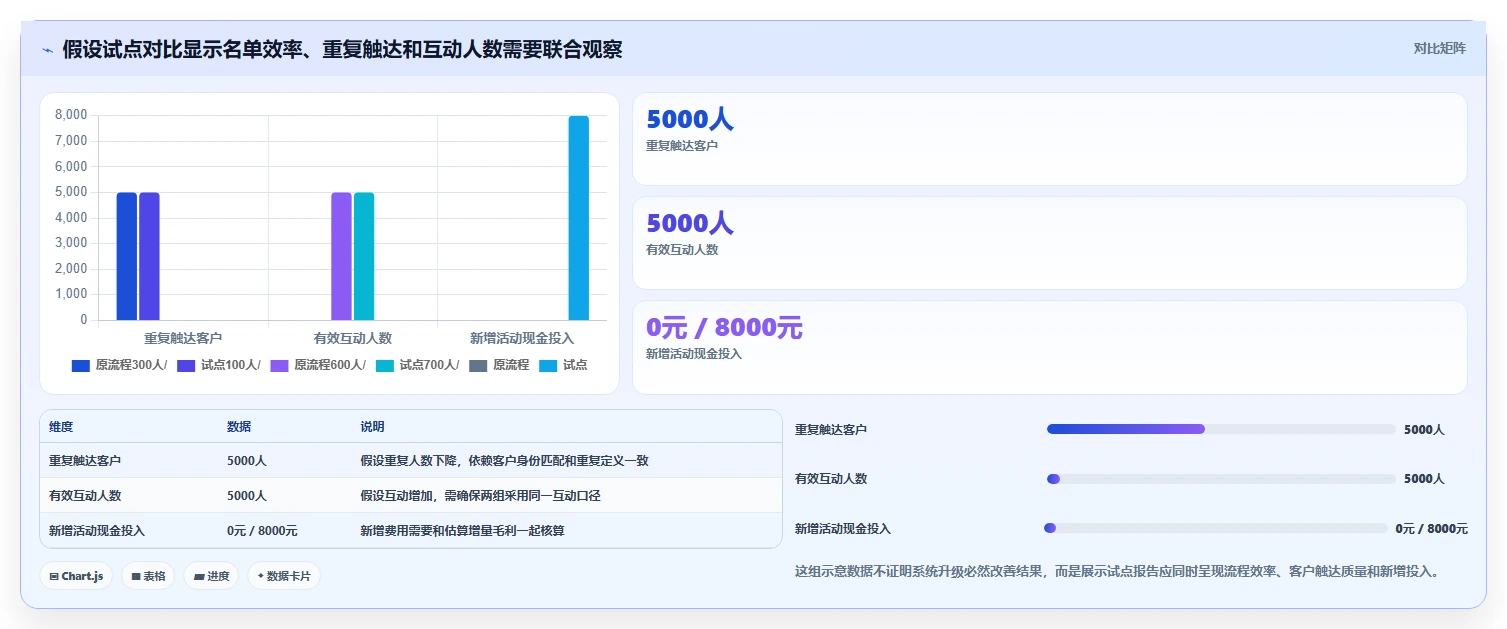Click the teal bar of 有效互动人数
Screen dimensions: 1507x629
[x=364, y=256]
